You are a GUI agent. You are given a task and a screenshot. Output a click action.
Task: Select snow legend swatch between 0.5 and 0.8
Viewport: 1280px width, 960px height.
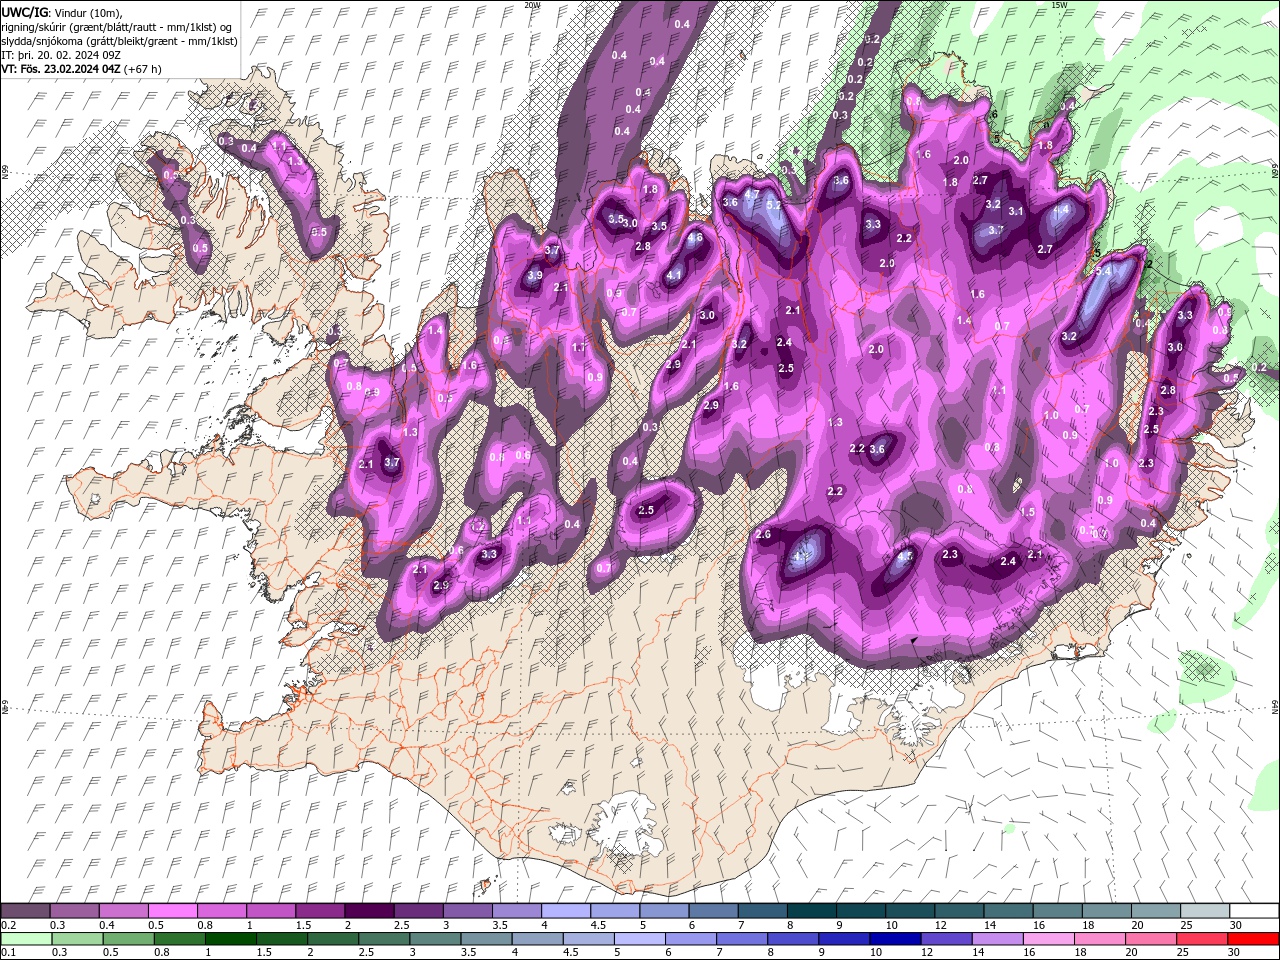click(x=173, y=911)
